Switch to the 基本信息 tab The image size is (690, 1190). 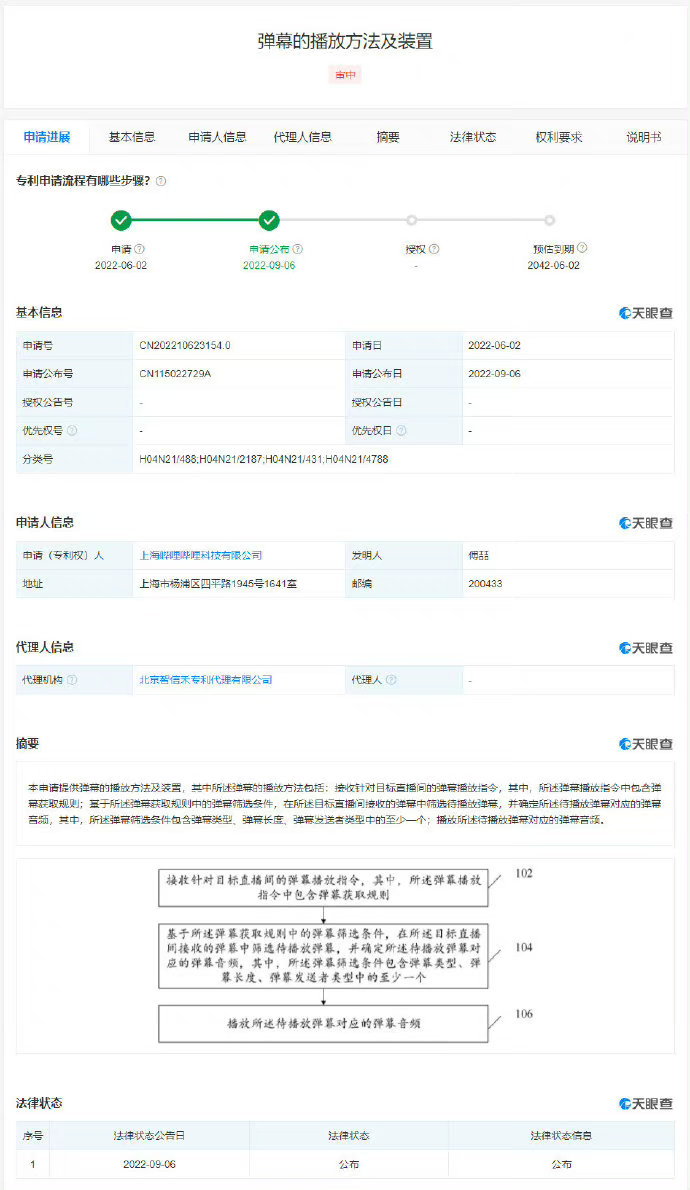click(x=132, y=137)
